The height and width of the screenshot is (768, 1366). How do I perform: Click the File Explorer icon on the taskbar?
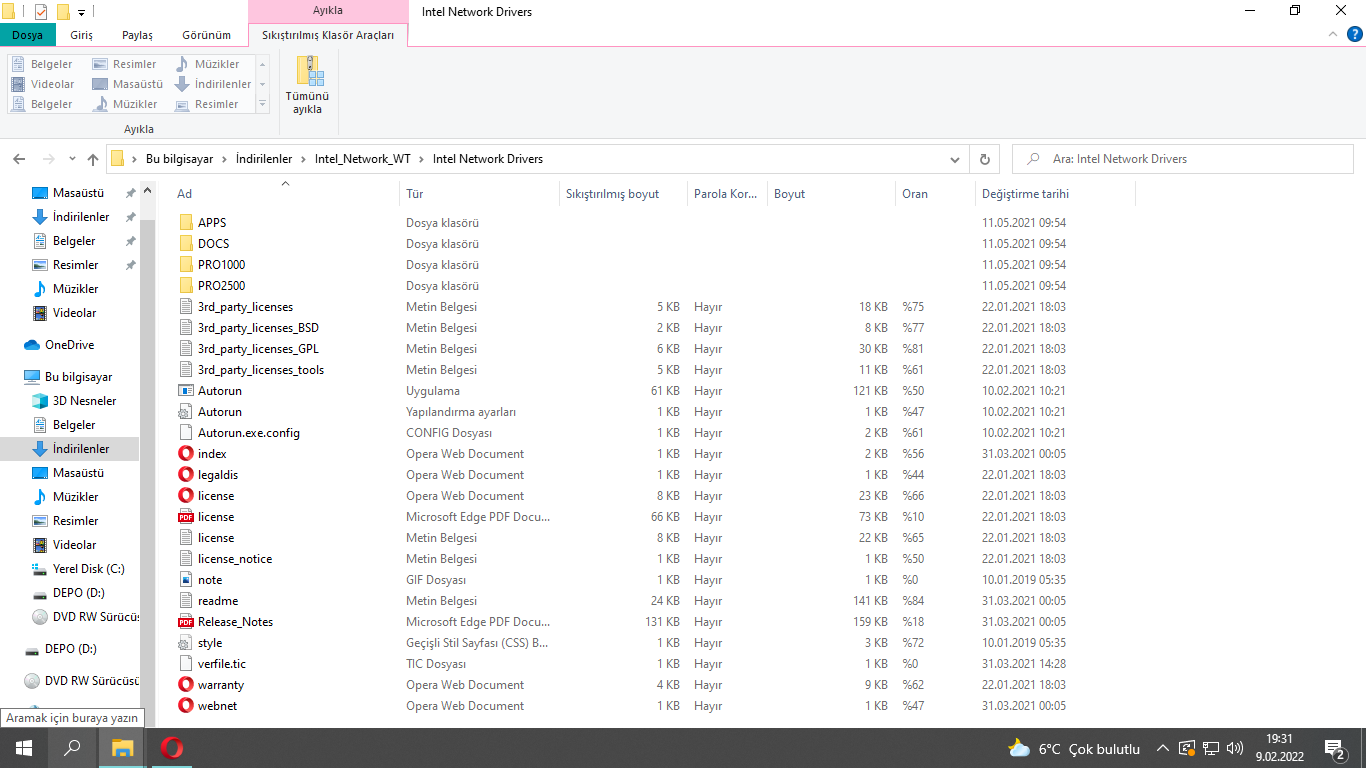pos(122,748)
